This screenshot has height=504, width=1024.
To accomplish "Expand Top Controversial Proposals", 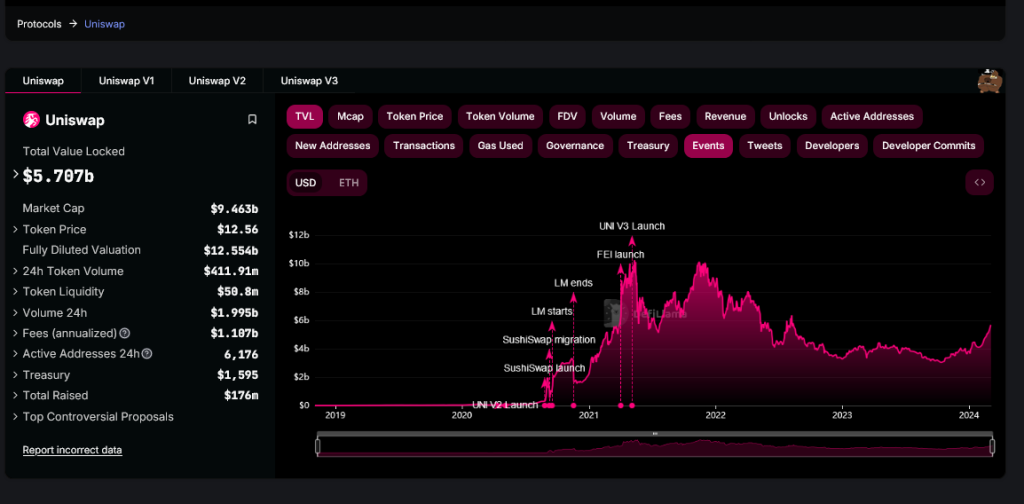I will 15,417.
